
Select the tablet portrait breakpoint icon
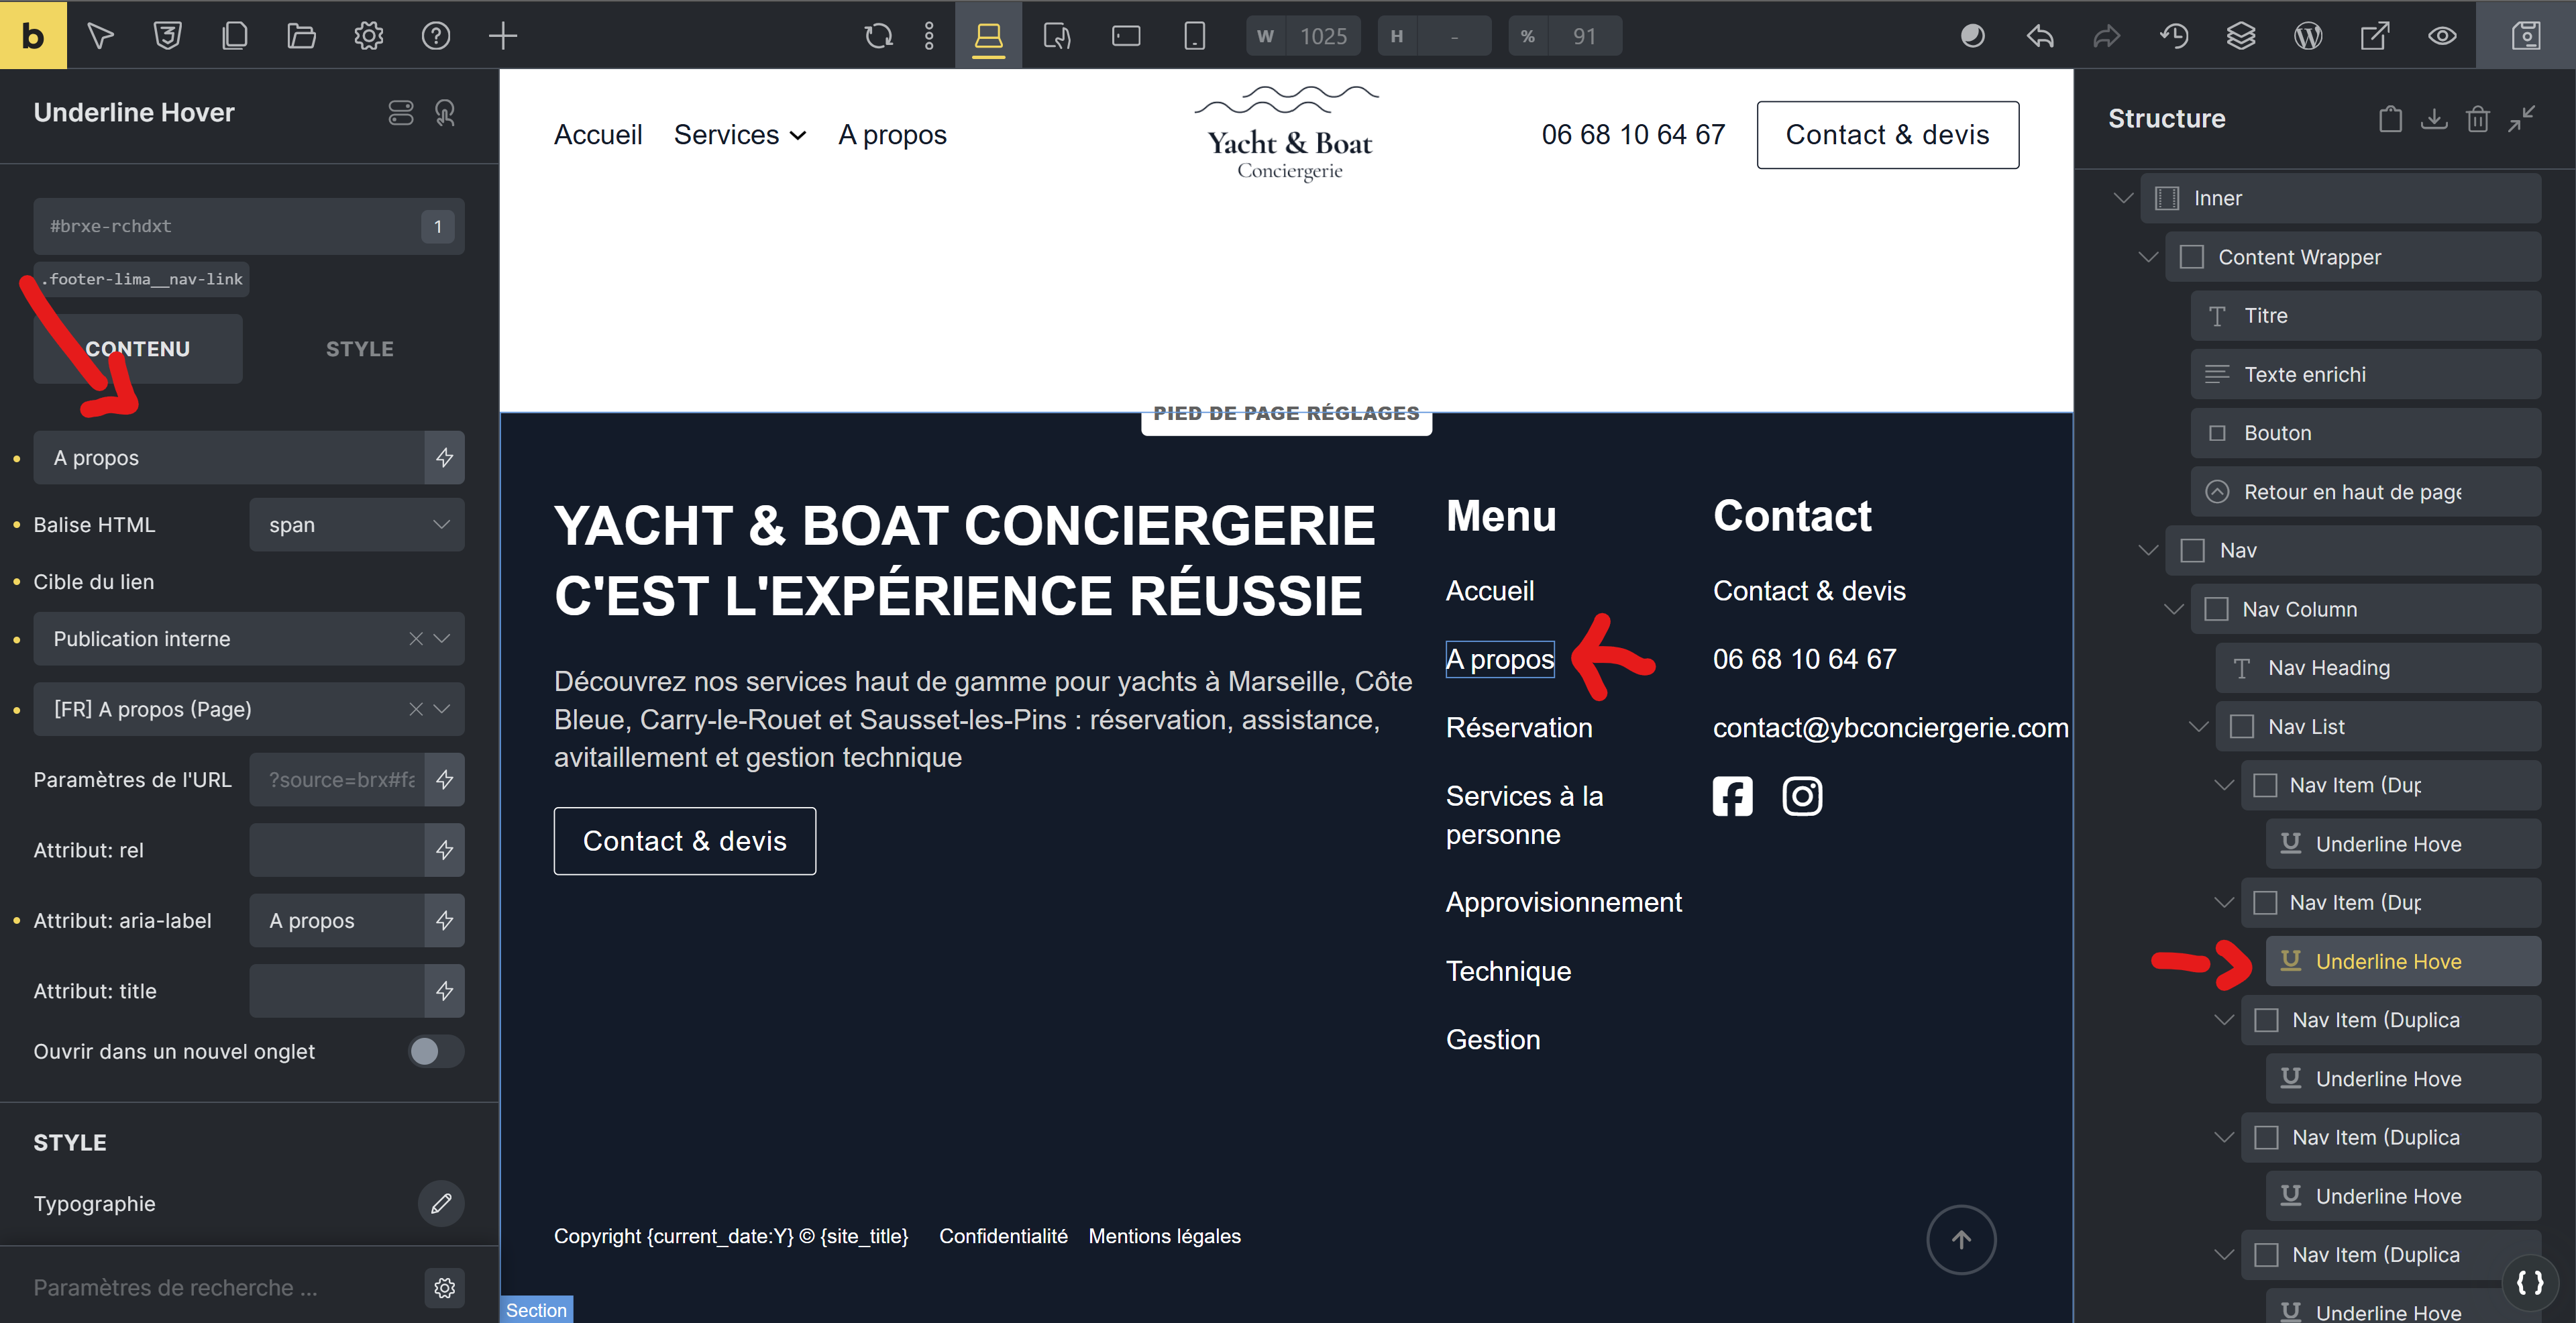1057,36
